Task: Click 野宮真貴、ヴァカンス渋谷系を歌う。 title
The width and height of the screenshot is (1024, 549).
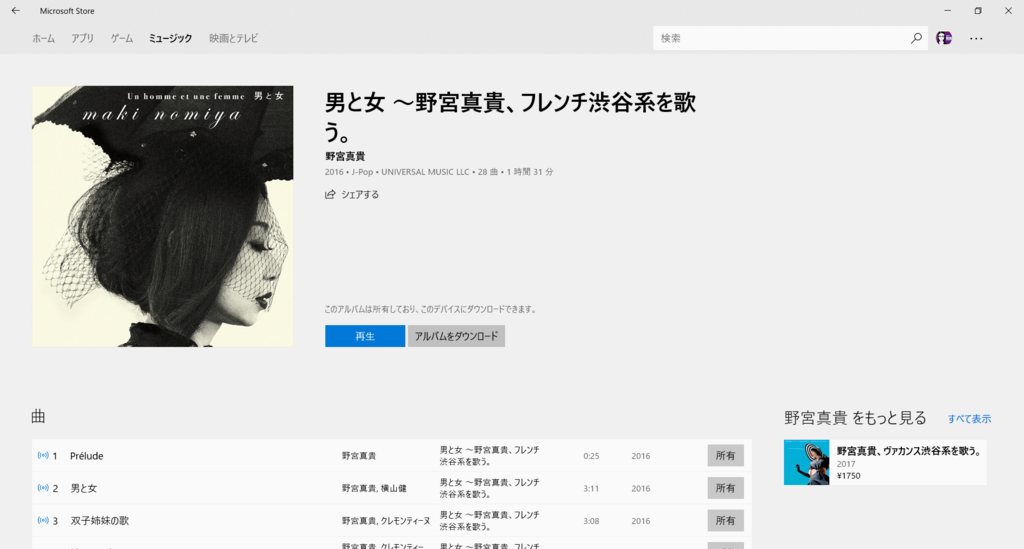Action: tap(910, 451)
